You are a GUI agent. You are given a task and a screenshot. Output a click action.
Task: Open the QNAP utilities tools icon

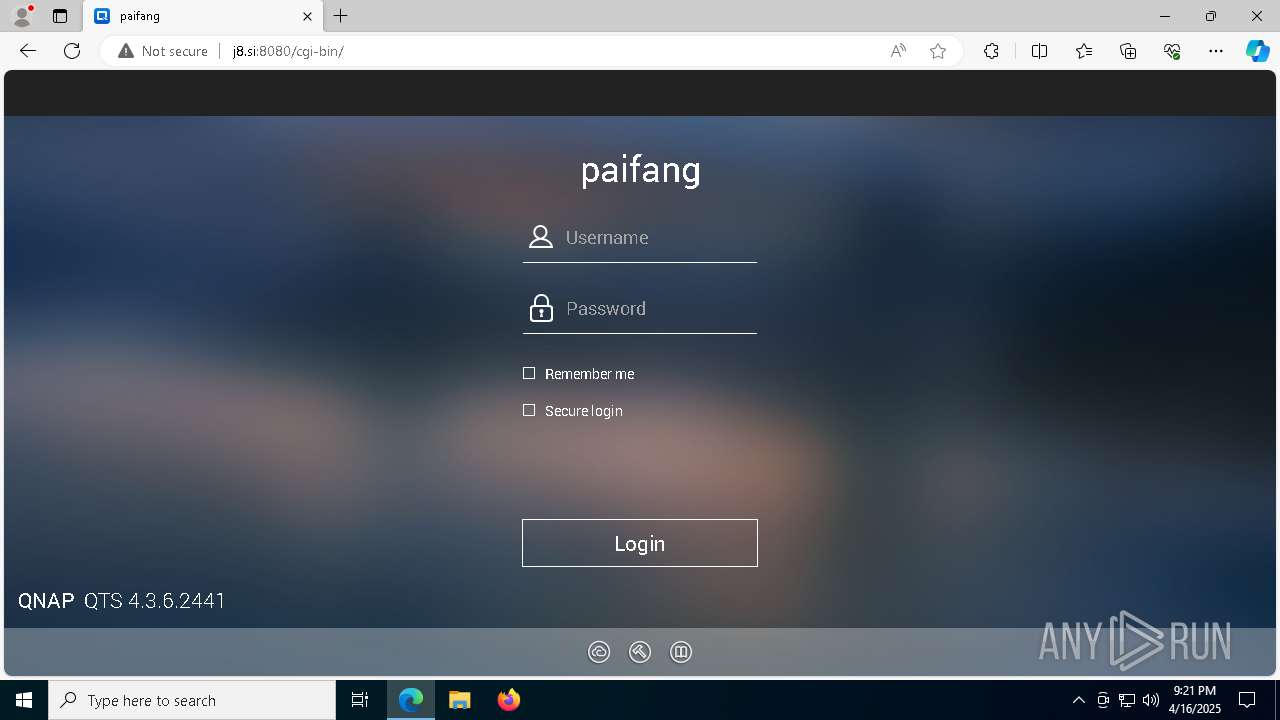pos(640,652)
